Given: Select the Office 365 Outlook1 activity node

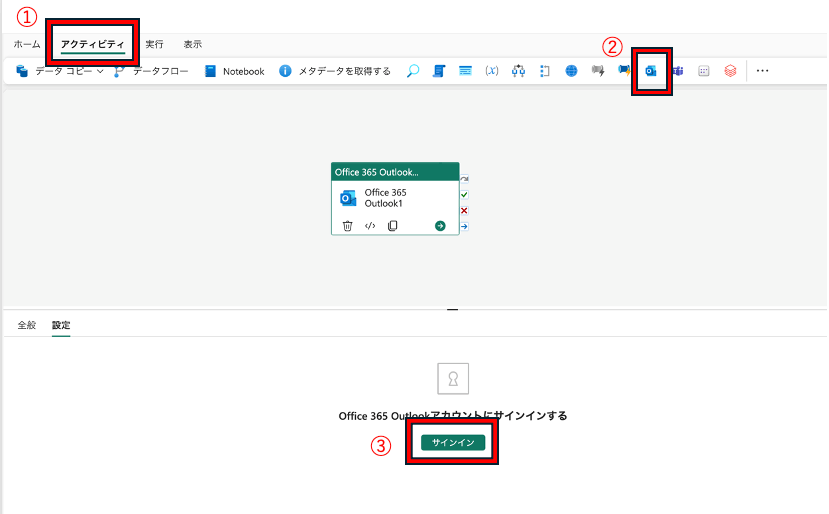Looking at the screenshot, I should click(x=395, y=199).
